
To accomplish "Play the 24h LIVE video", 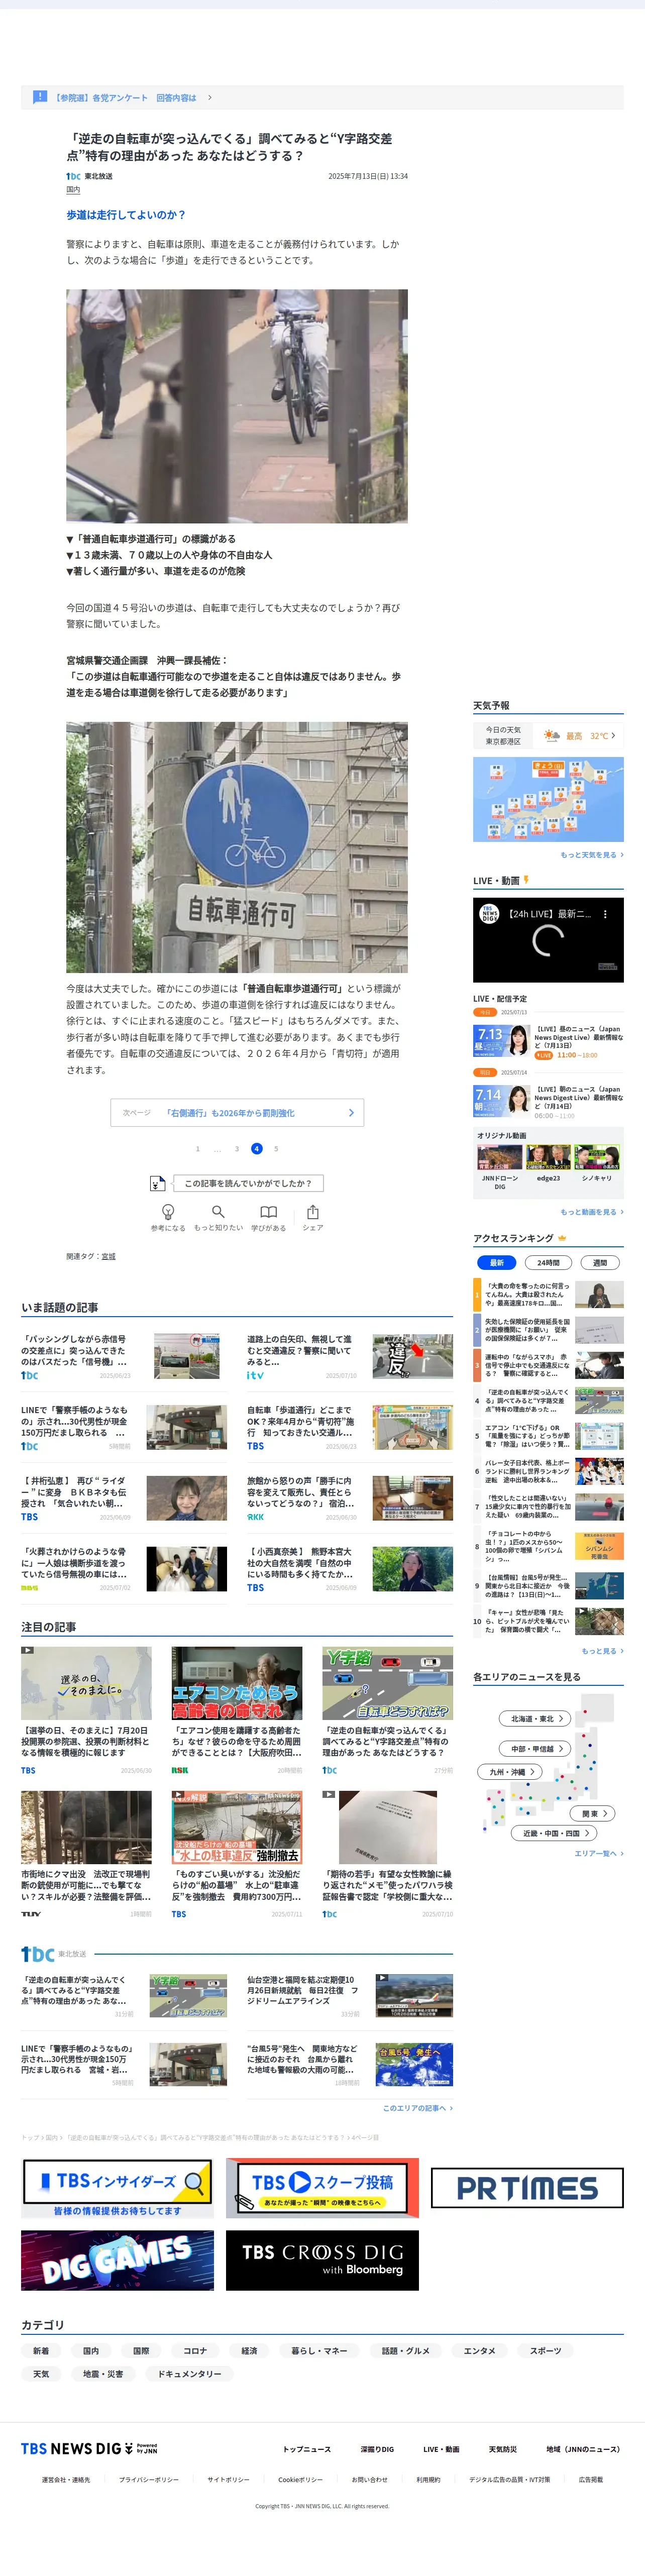I will click(x=548, y=940).
